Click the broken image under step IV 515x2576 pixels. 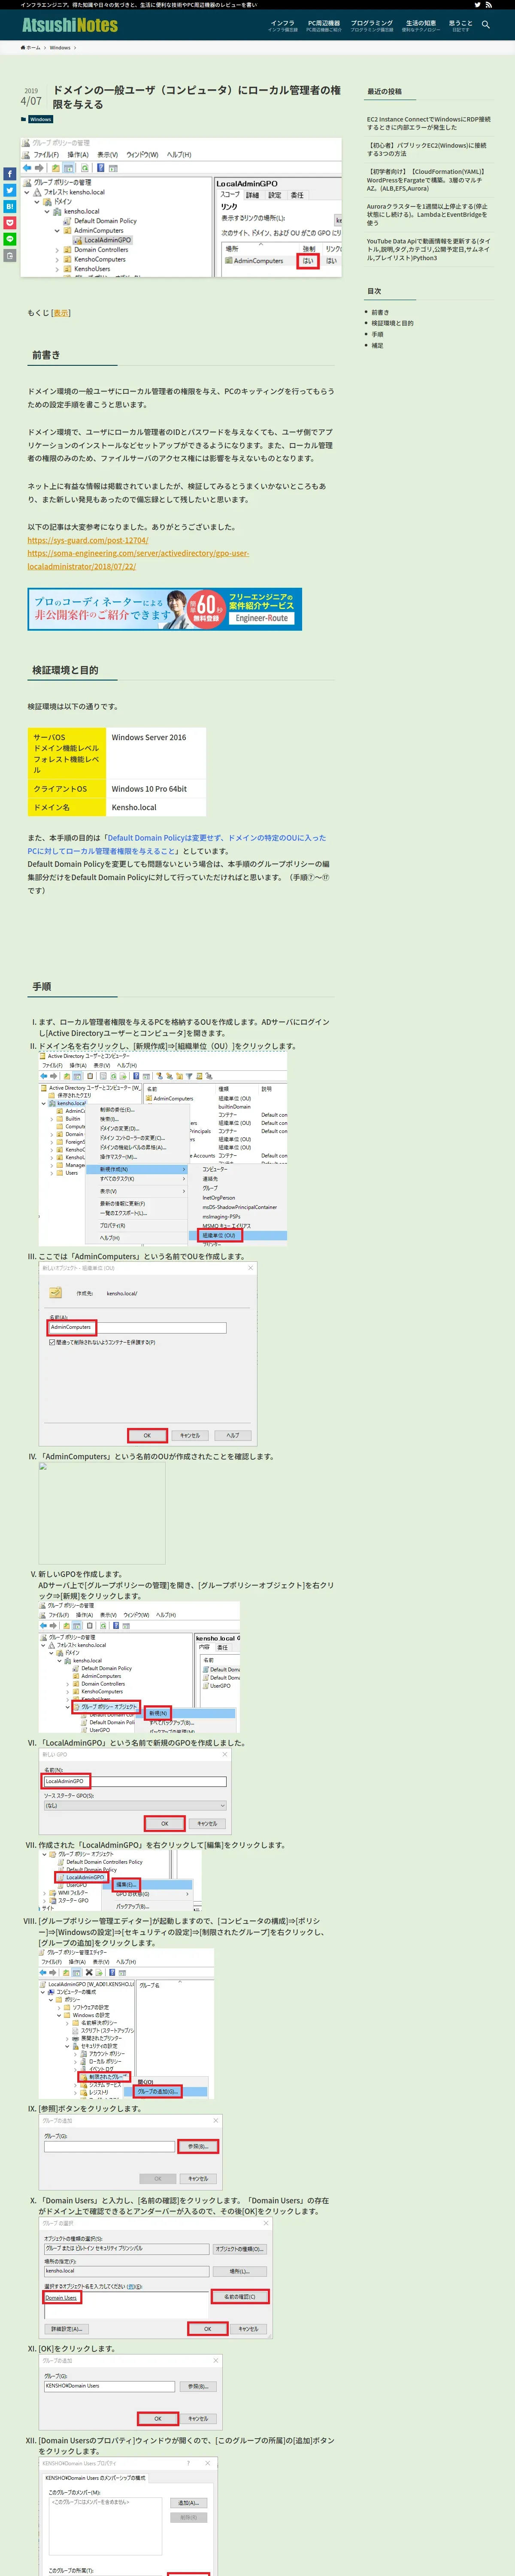102,1512
